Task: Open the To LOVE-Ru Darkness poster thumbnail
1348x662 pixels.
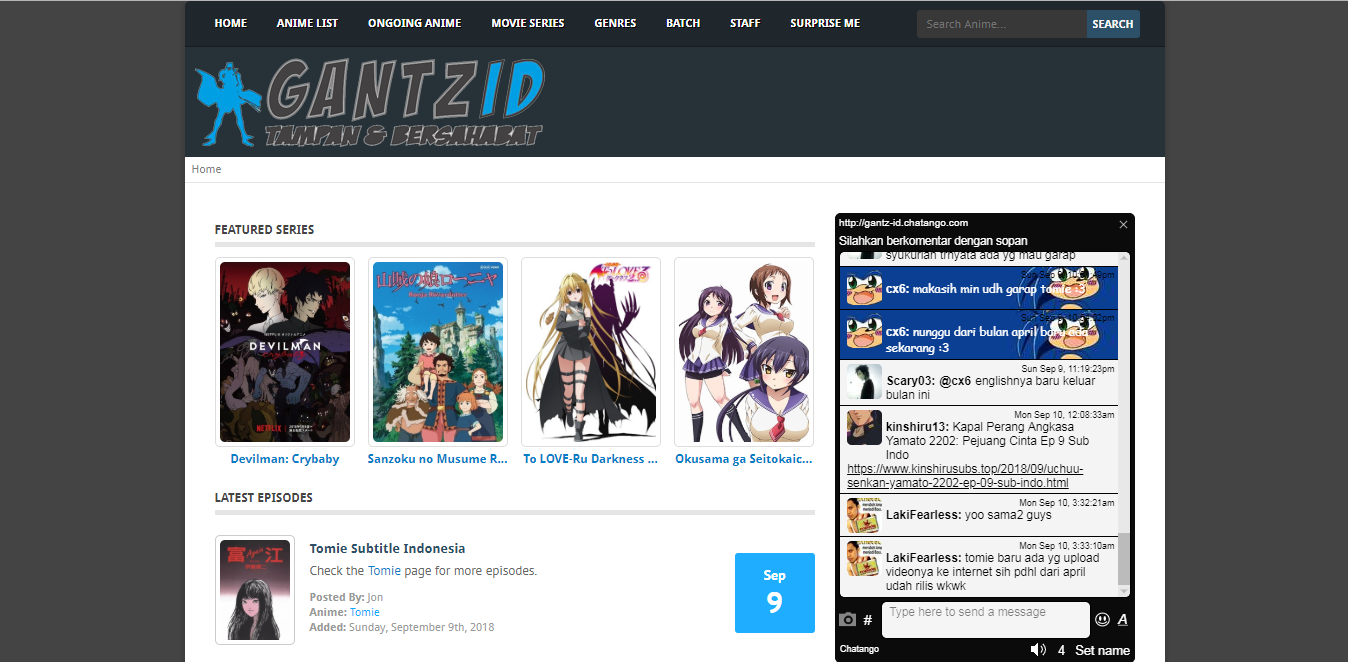Action: coord(591,352)
